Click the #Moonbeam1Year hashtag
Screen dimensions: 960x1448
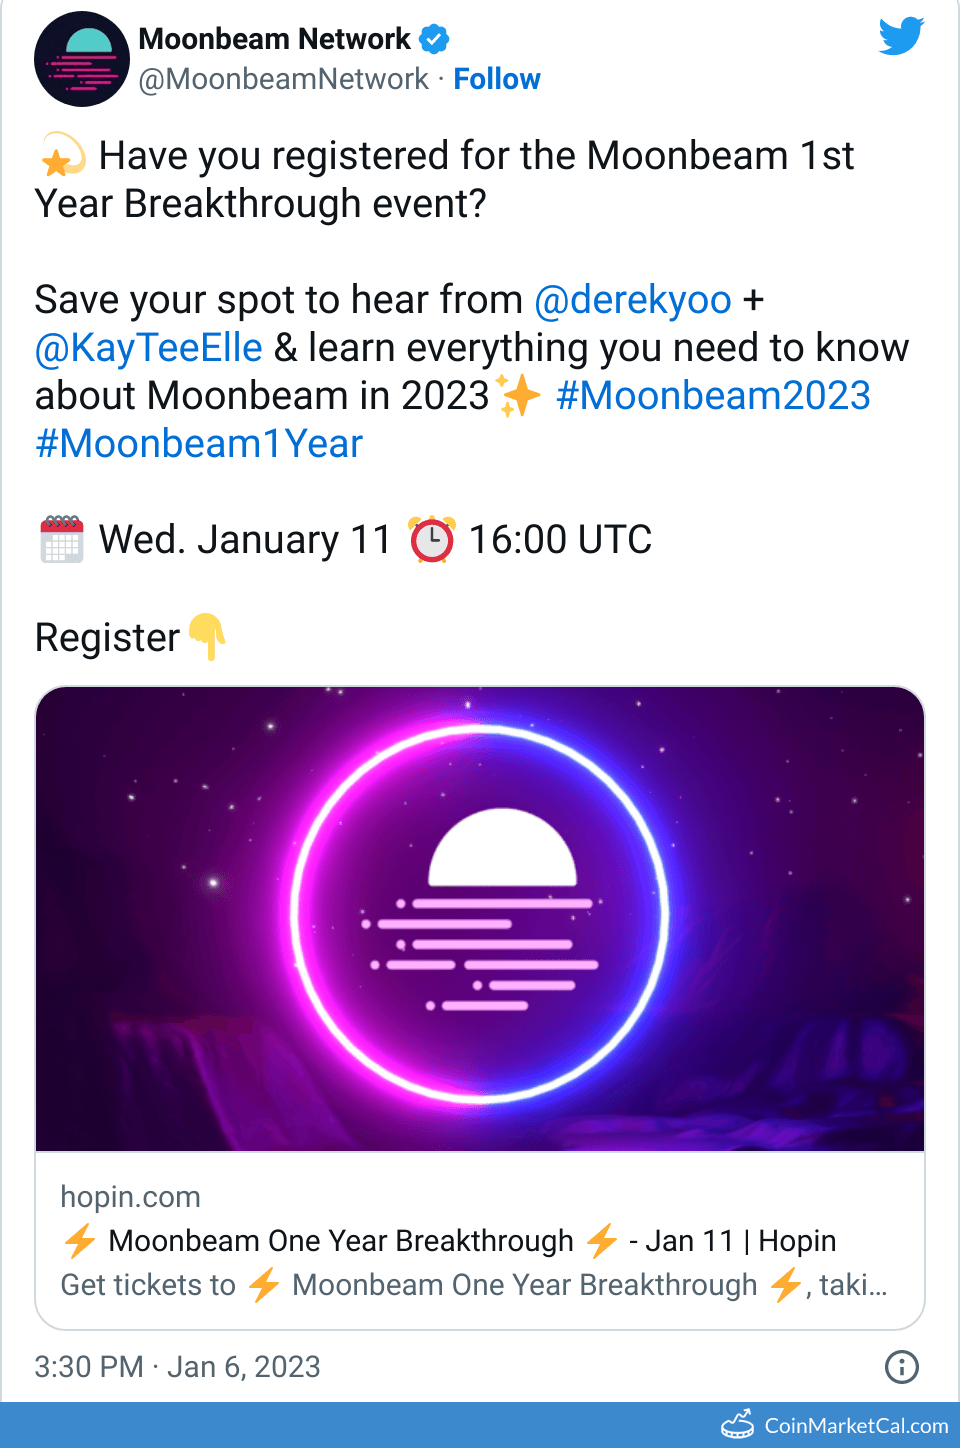[198, 443]
